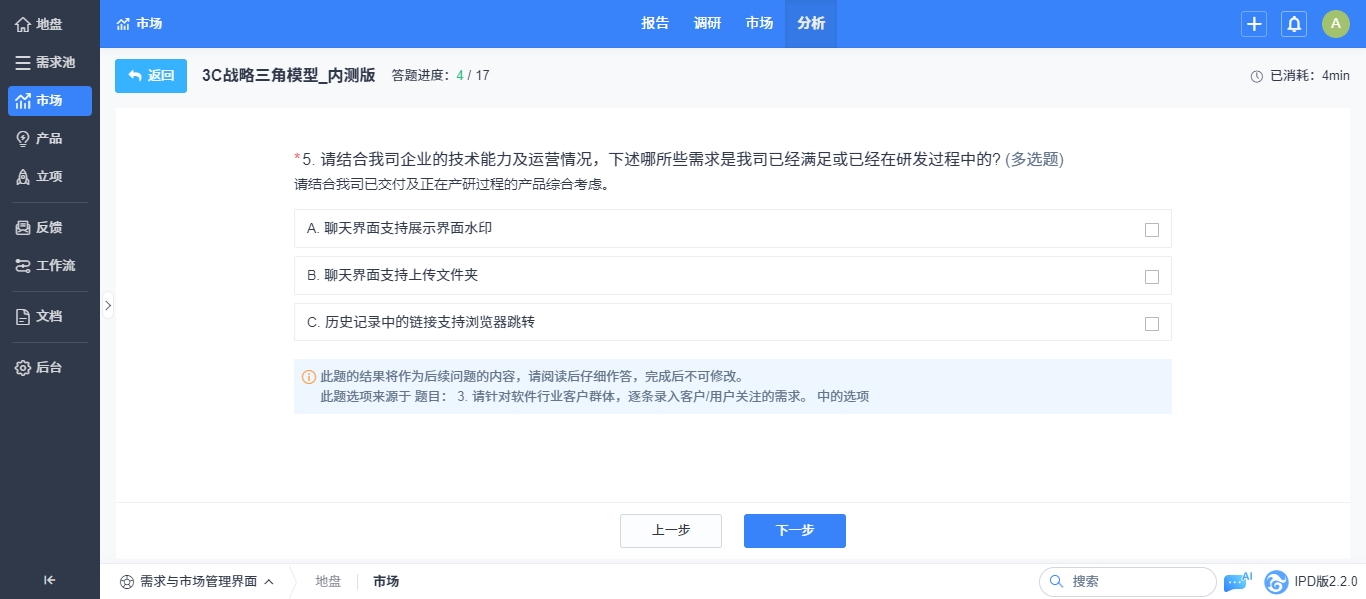The width and height of the screenshot is (1366, 599).
Task: Switch to the 市场 top tab
Action: click(759, 23)
